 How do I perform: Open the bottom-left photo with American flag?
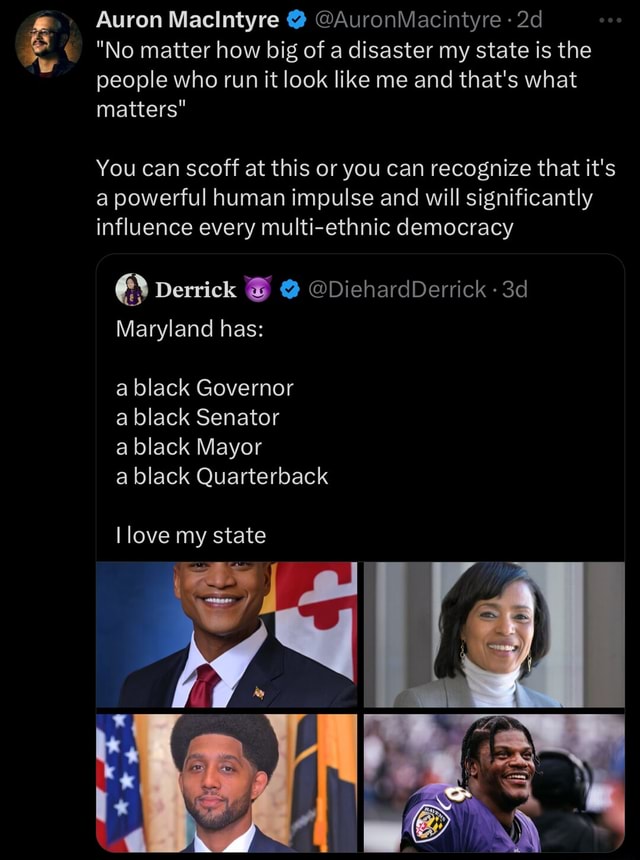(x=227, y=782)
